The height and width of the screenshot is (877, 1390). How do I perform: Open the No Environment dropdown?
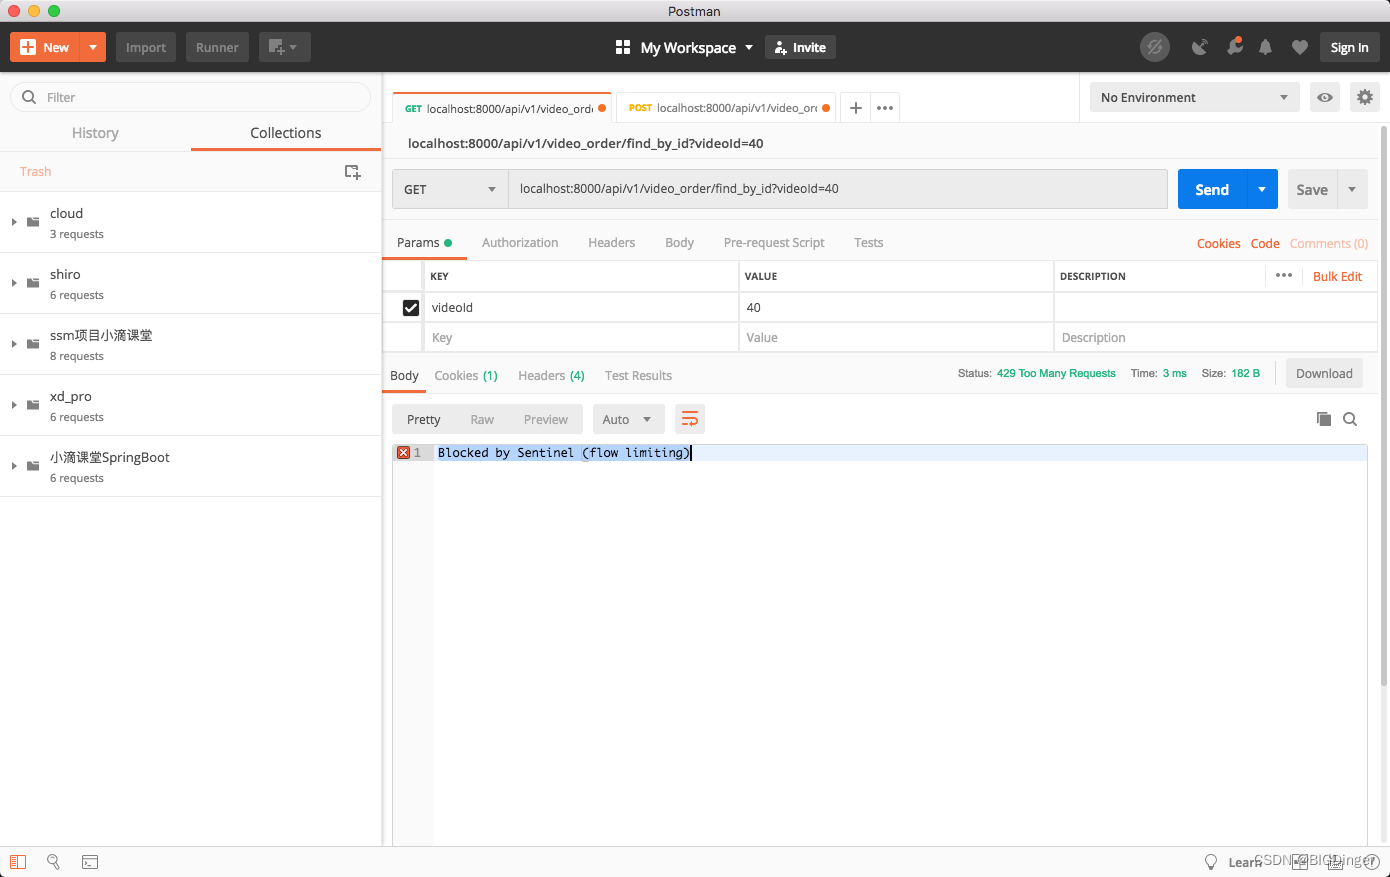coord(1194,97)
